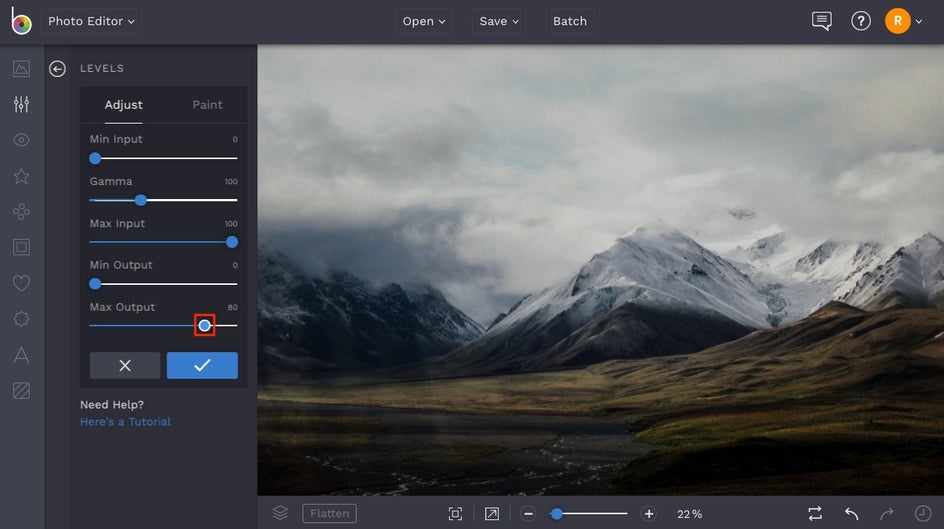Expand the account arrow next to avatar
Image resolution: width=944 pixels, height=529 pixels.
pos(919,22)
